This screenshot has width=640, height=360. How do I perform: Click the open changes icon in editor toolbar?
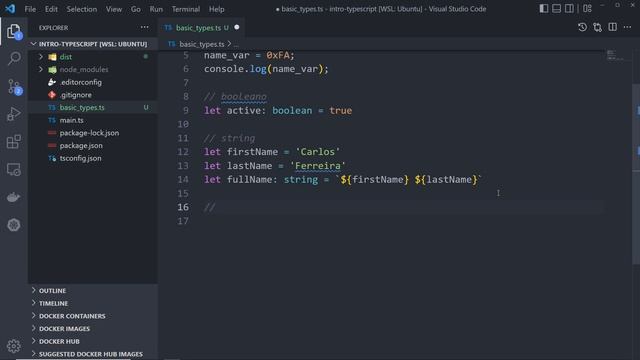pyautogui.click(x=598, y=27)
